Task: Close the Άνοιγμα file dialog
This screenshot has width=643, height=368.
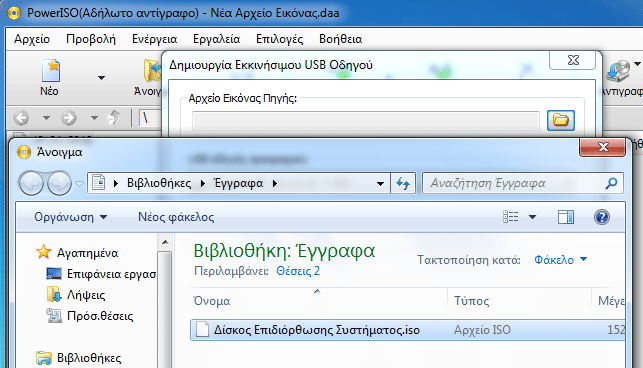Action: pos(602,147)
